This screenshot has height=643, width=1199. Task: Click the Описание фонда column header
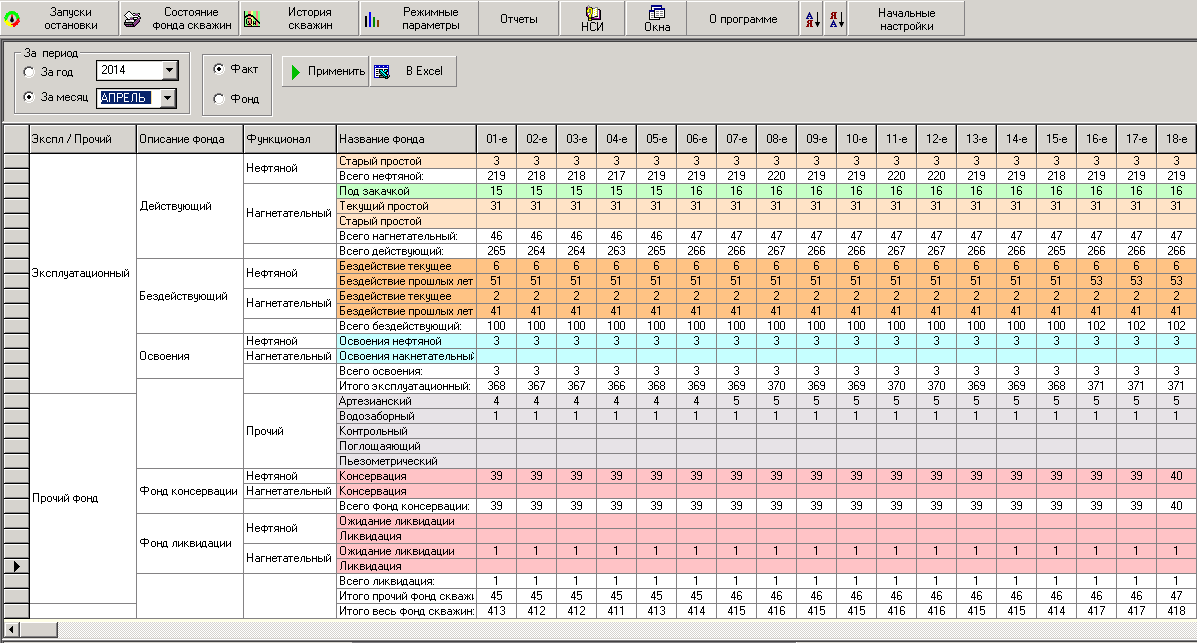click(190, 139)
